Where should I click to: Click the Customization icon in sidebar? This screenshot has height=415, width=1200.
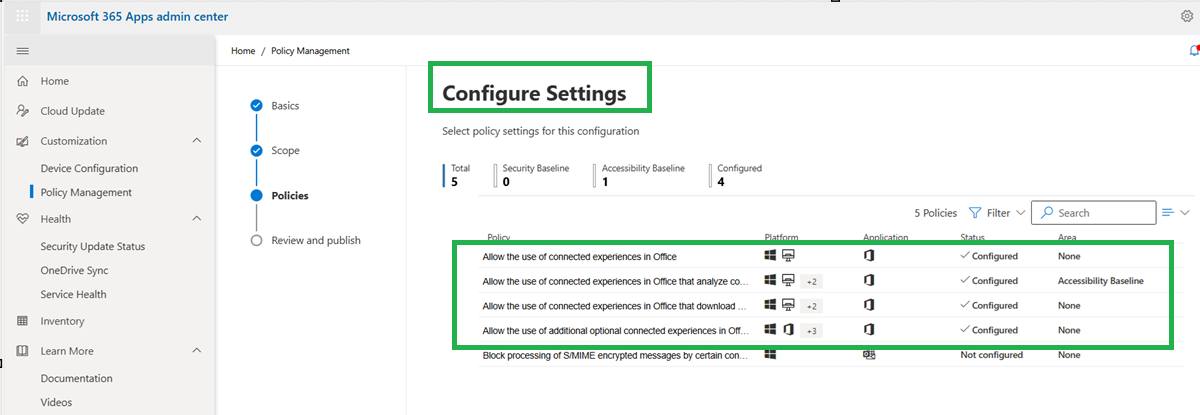22,141
